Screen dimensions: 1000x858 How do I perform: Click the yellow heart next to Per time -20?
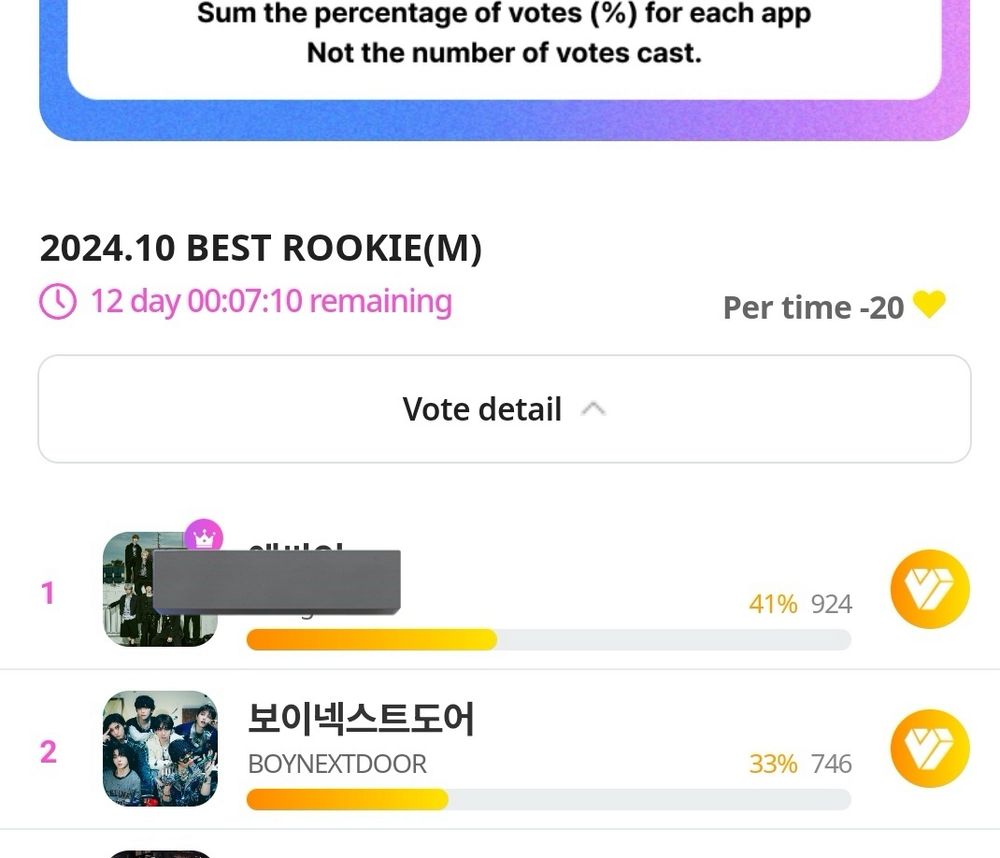click(929, 304)
